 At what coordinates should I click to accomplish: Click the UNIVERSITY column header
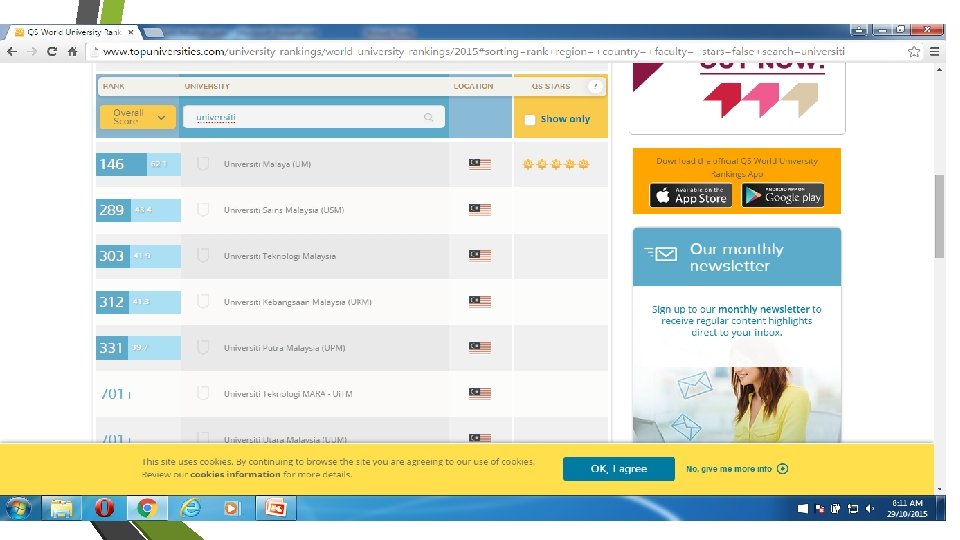point(207,86)
